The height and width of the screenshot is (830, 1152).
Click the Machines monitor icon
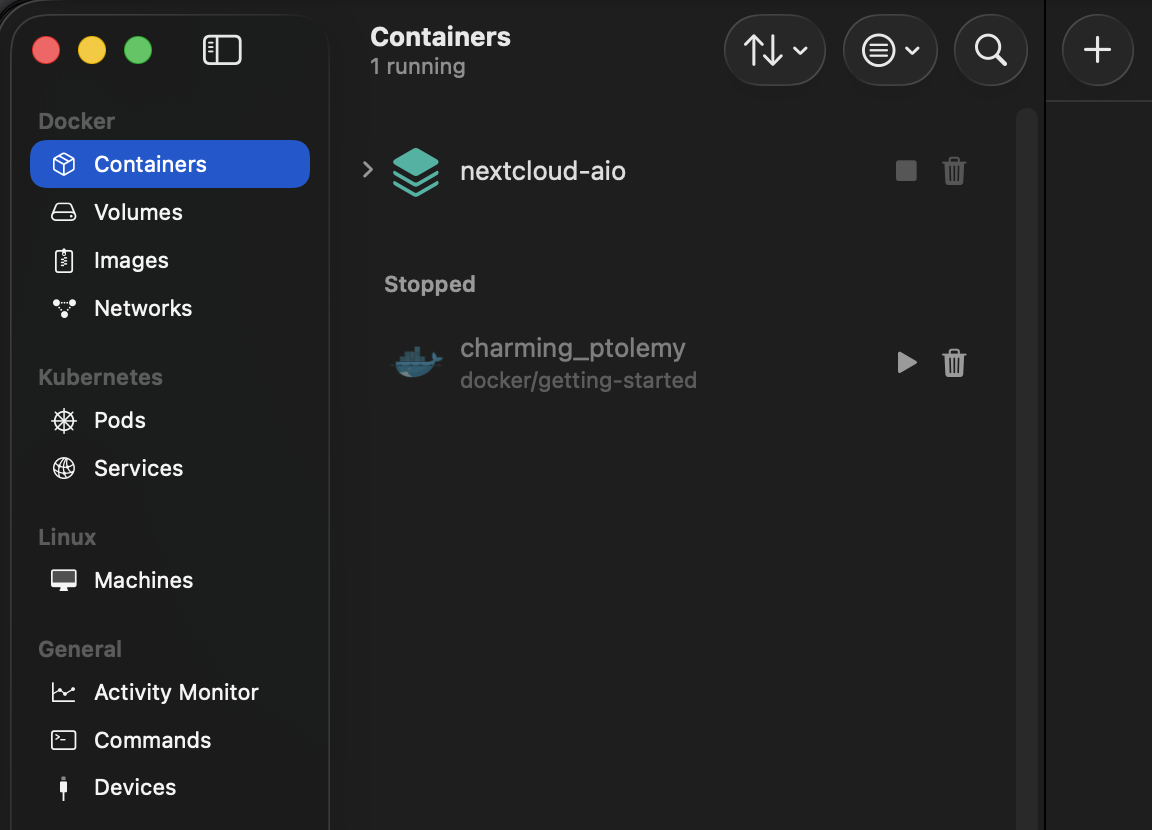coord(64,580)
